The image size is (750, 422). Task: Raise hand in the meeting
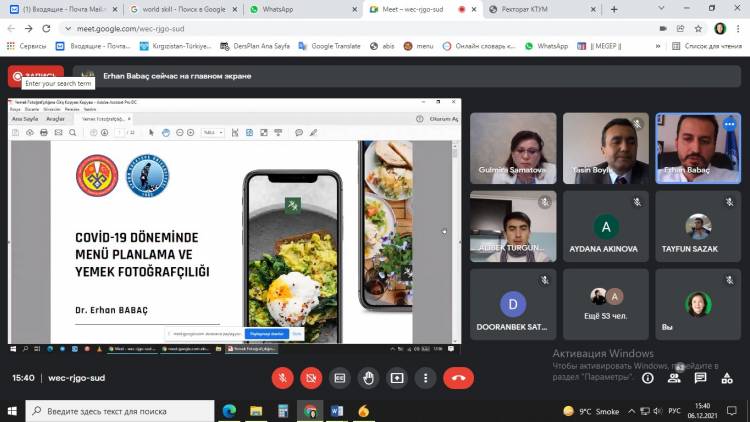tap(368, 378)
